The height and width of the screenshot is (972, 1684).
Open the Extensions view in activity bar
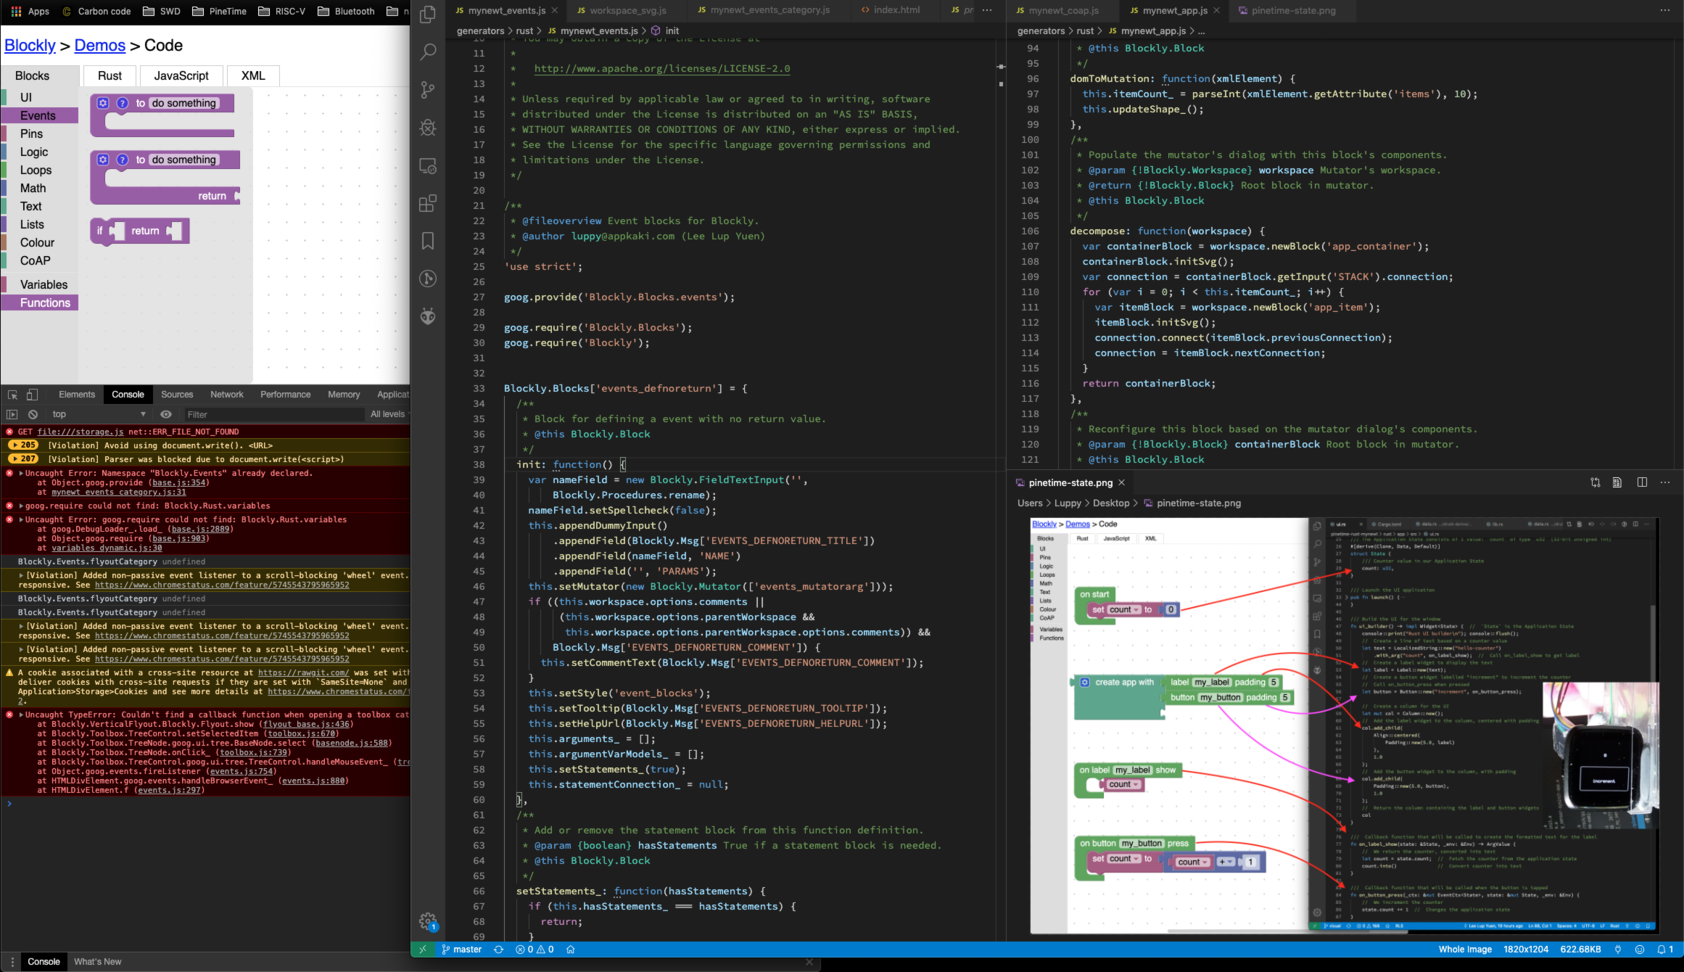(428, 203)
